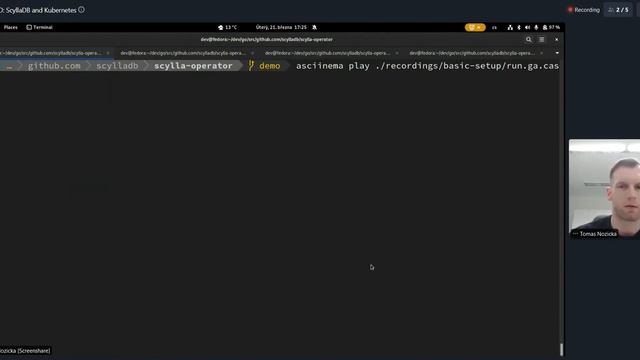Click the terminal window title path
This screenshot has width=640, height=360.
coord(267,40)
